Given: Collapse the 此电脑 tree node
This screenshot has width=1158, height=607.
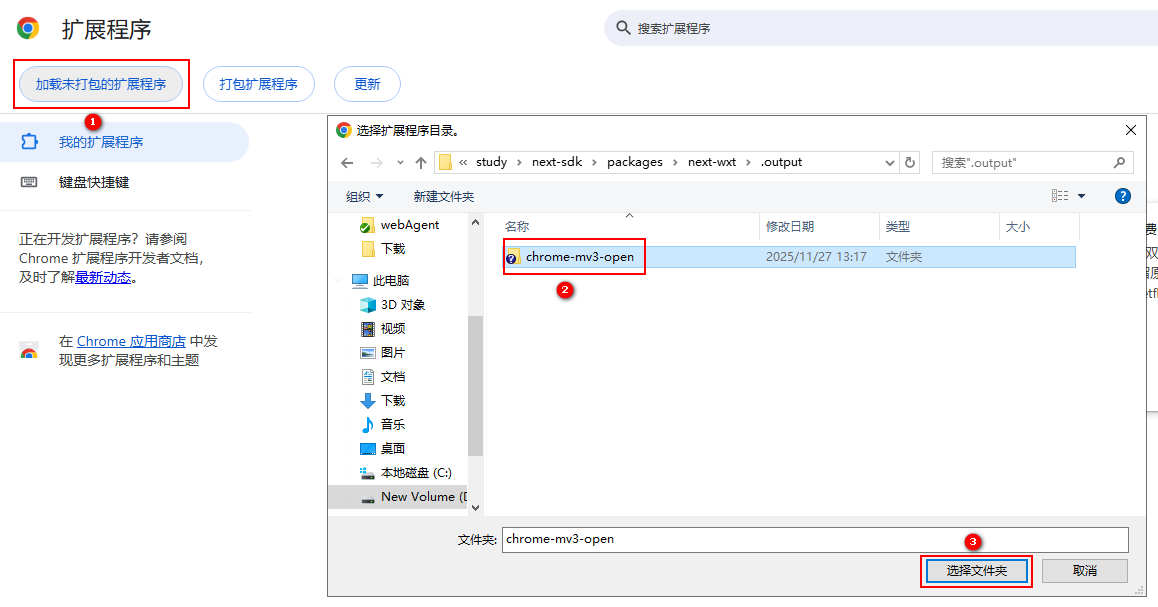Looking at the screenshot, I should [340, 281].
